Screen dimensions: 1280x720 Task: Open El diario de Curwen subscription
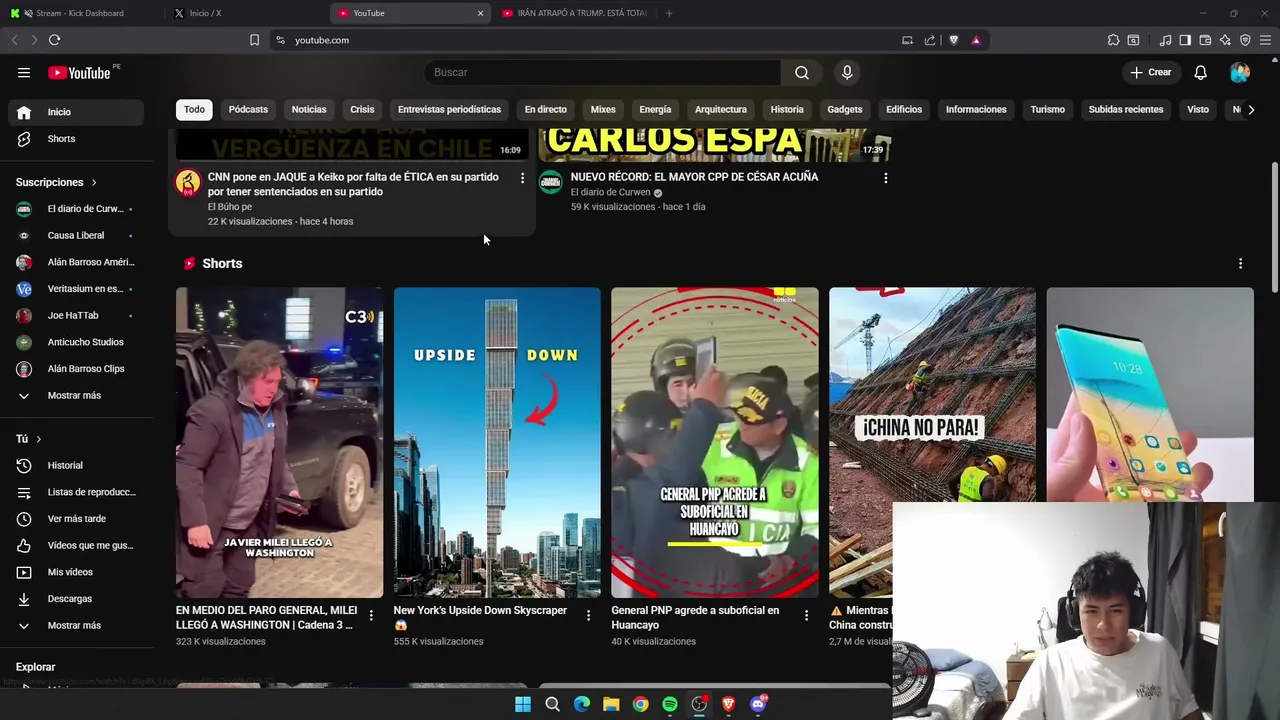77,209
